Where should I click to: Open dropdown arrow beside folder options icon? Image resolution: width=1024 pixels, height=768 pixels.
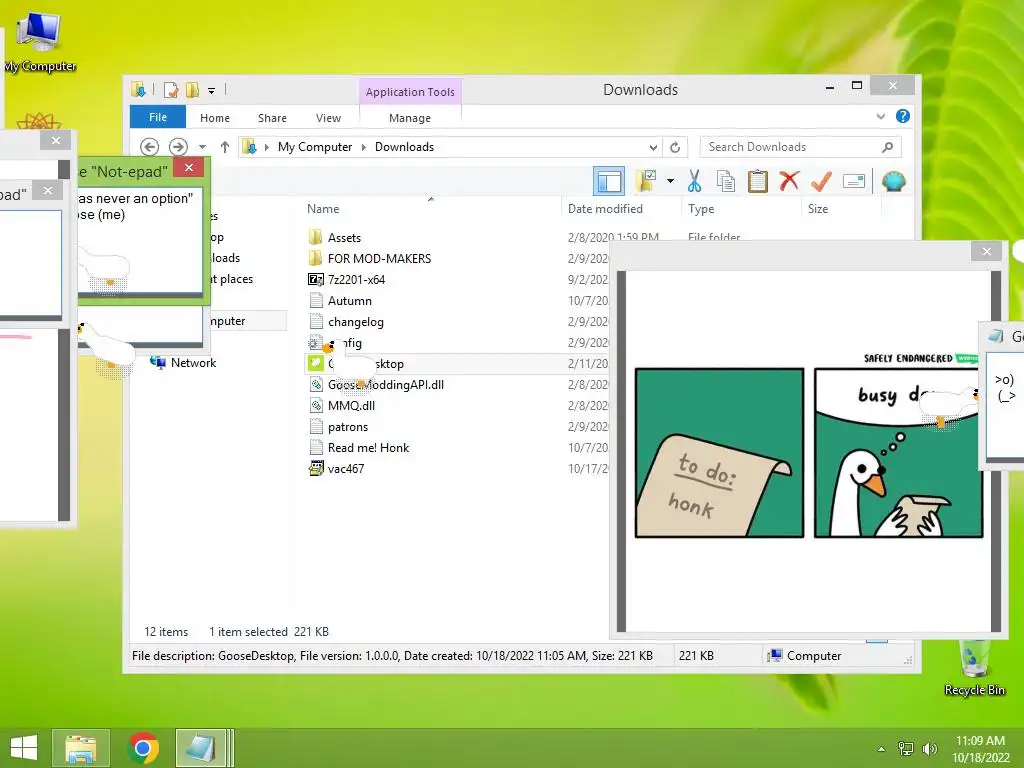[670, 181]
